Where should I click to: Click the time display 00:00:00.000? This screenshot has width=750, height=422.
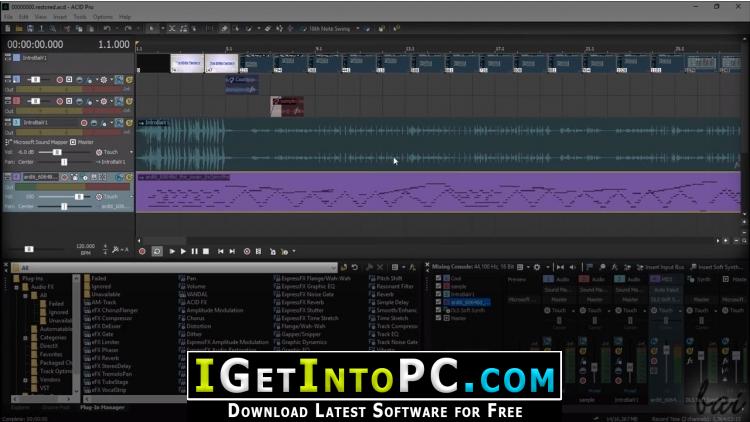(35, 44)
